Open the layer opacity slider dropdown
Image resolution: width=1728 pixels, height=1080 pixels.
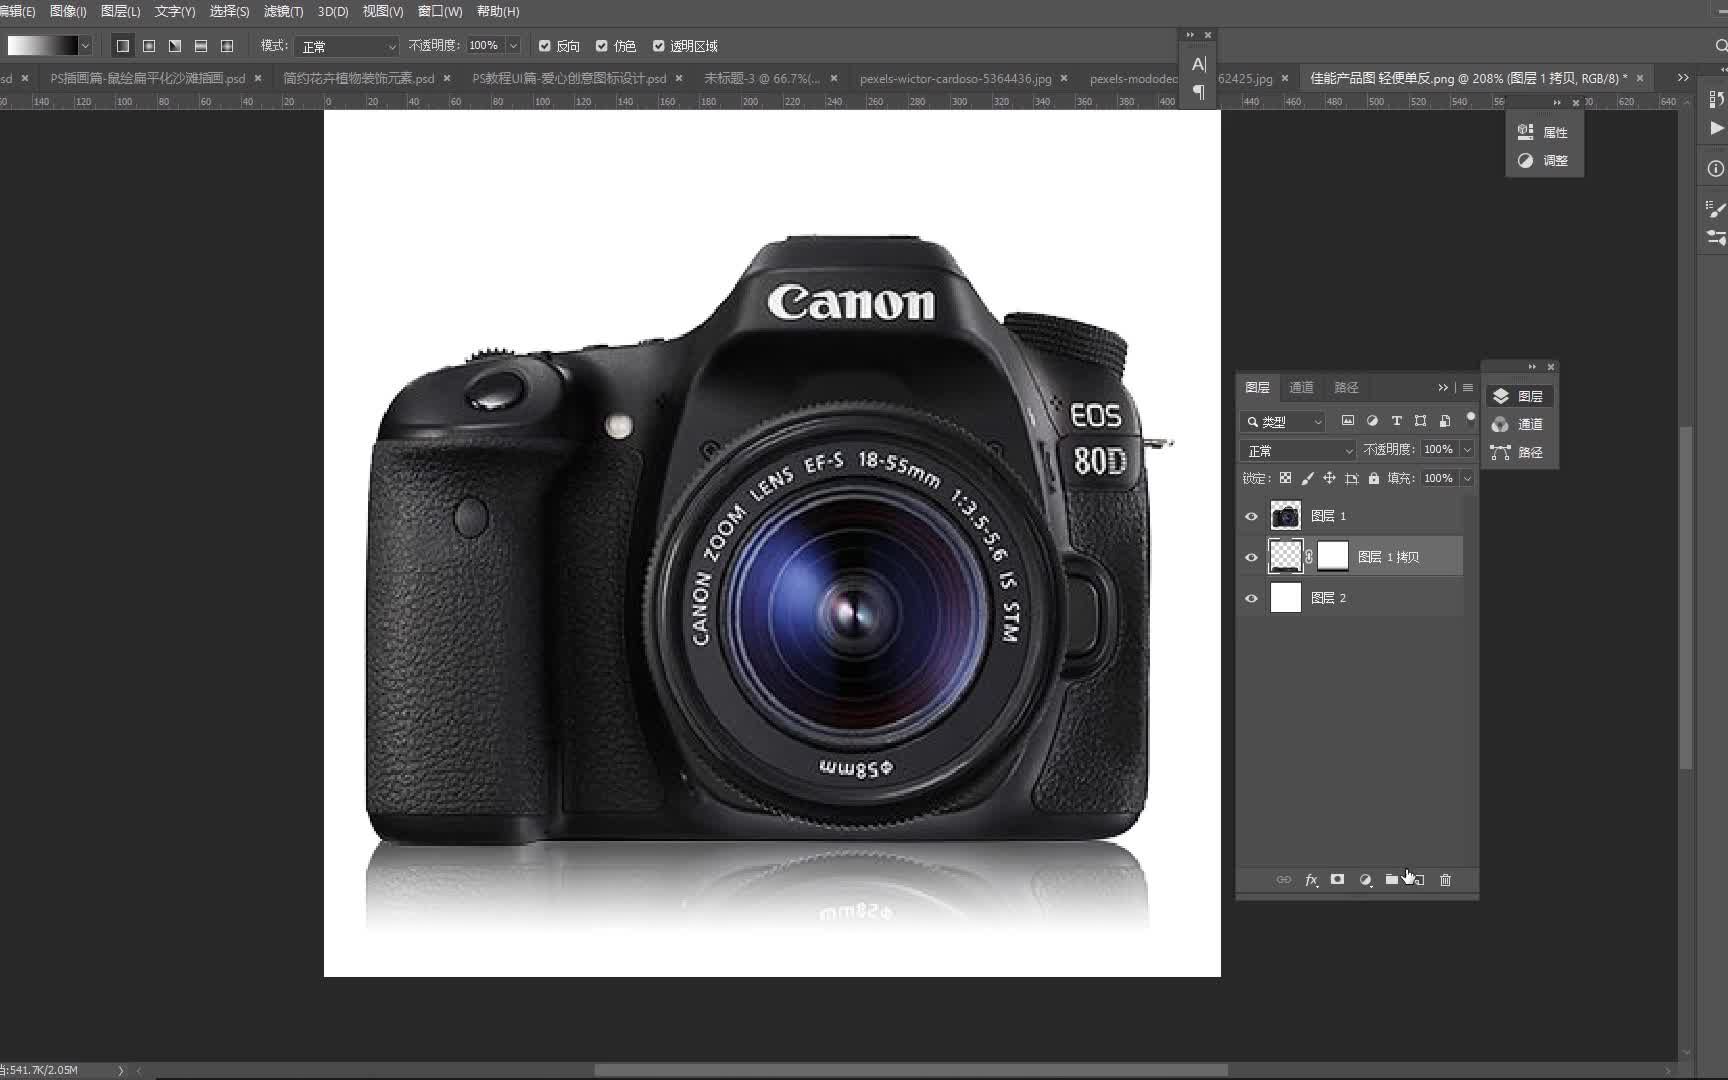(x=1467, y=450)
